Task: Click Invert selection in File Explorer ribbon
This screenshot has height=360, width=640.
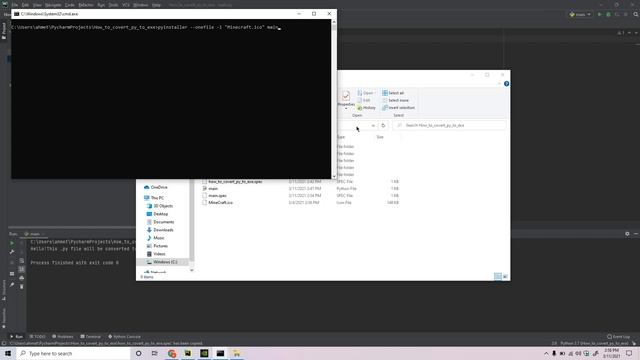Action: [x=398, y=108]
